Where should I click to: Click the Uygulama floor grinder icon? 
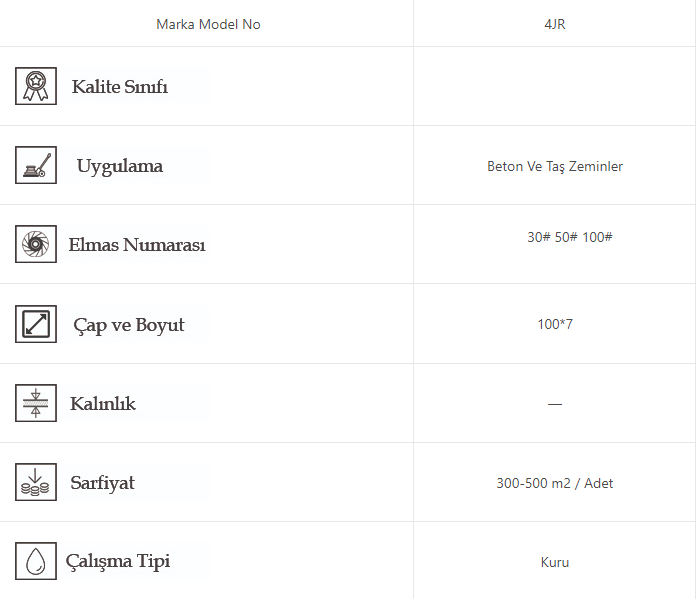(36, 165)
